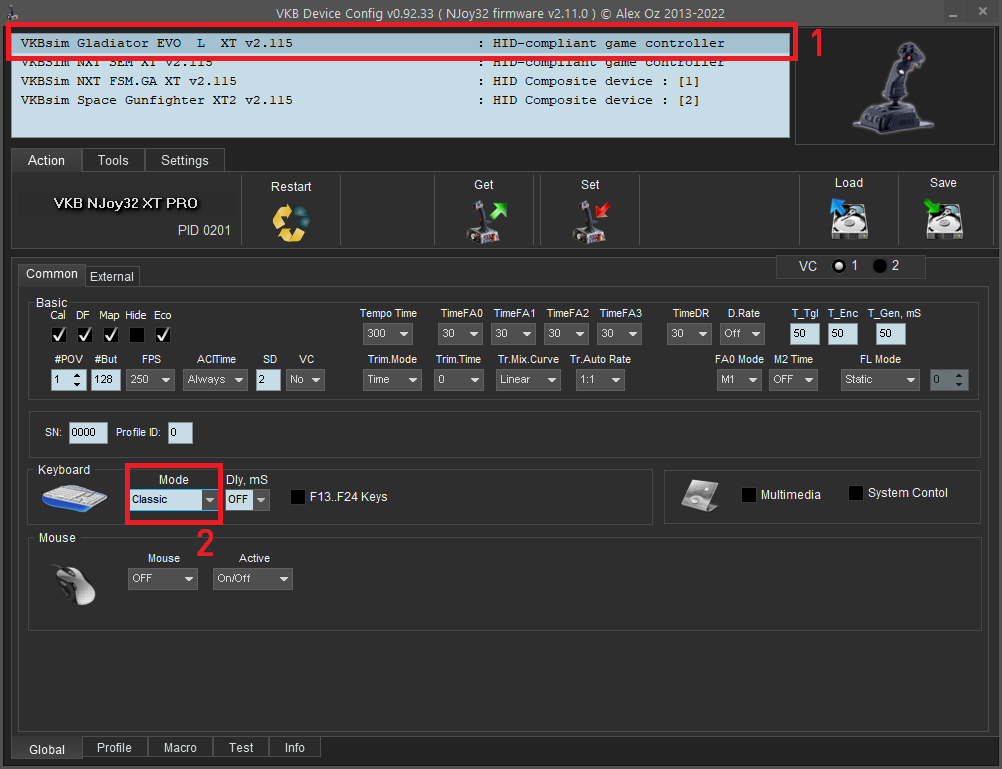This screenshot has height=769, width=1002.
Task: Open the Keyboard Mode Classic dropdown
Action: pos(174,500)
